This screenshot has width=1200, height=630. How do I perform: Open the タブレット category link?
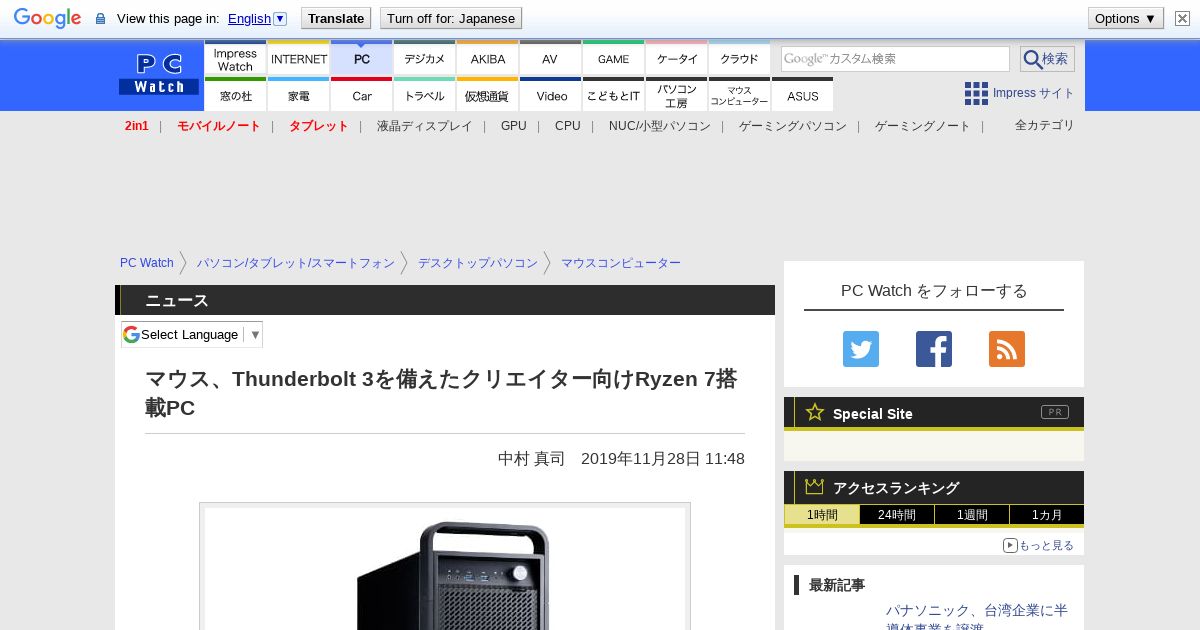pos(319,126)
